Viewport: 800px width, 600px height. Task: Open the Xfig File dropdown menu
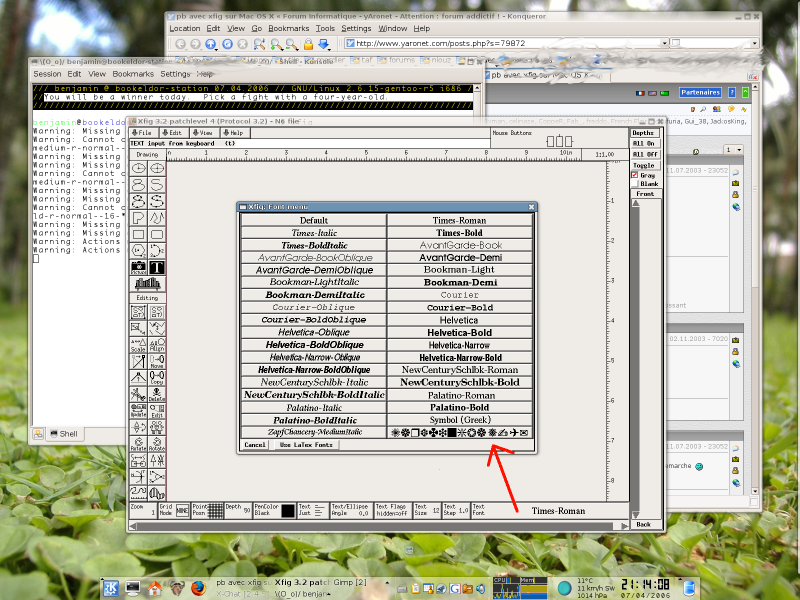click(x=142, y=133)
